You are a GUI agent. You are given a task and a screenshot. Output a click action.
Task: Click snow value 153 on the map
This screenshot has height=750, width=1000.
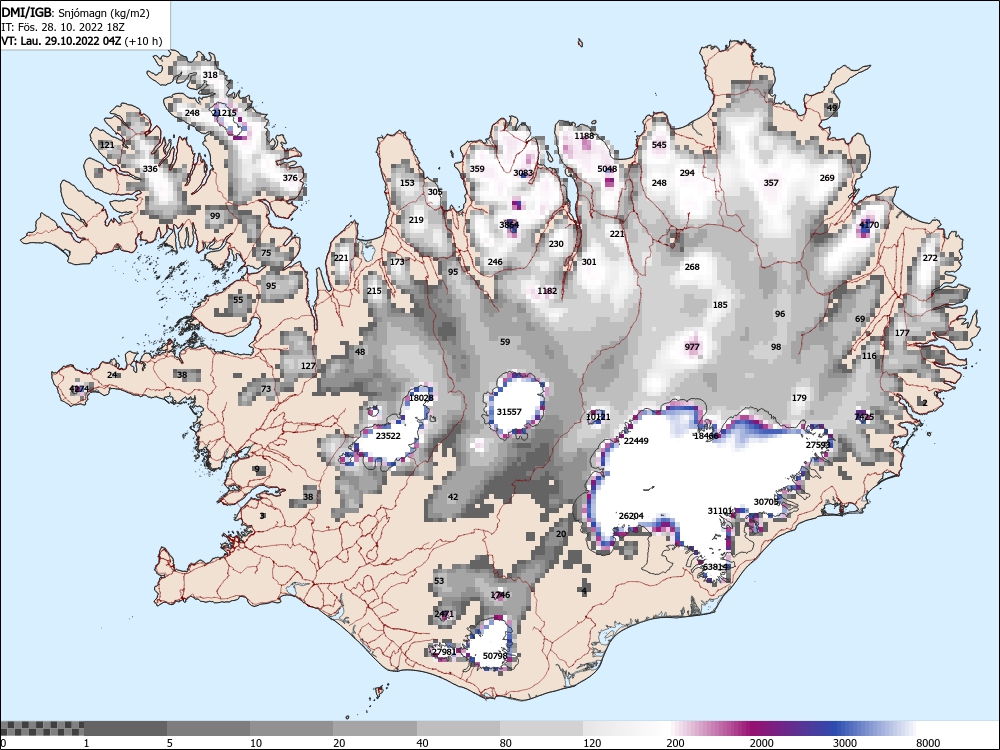(407, 182)
